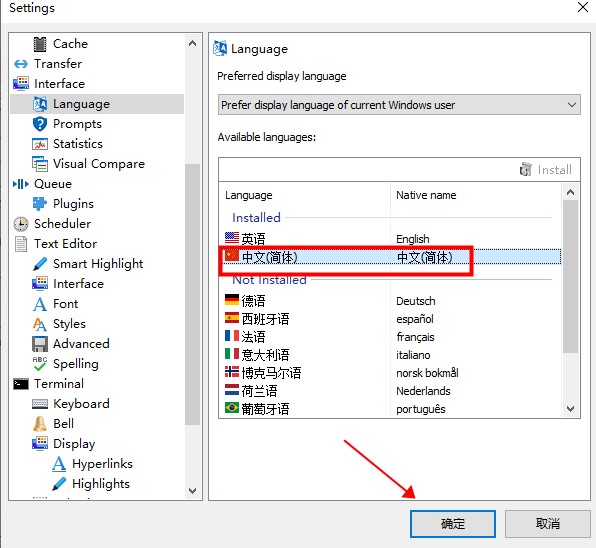Open Preferred display language dropdown
This screenshot has width=596, height=548.
pos(399,105)
